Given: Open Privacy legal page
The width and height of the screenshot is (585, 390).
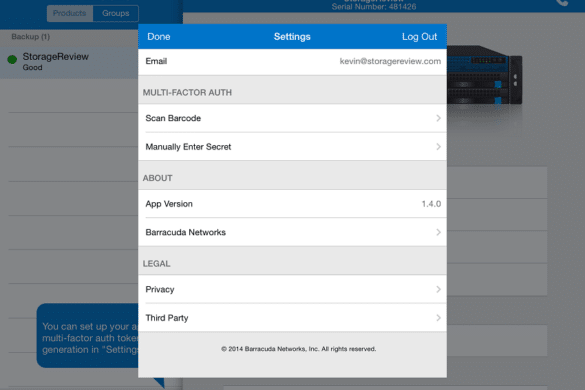Looking at the screenshot, I should (x=292, y=289).
